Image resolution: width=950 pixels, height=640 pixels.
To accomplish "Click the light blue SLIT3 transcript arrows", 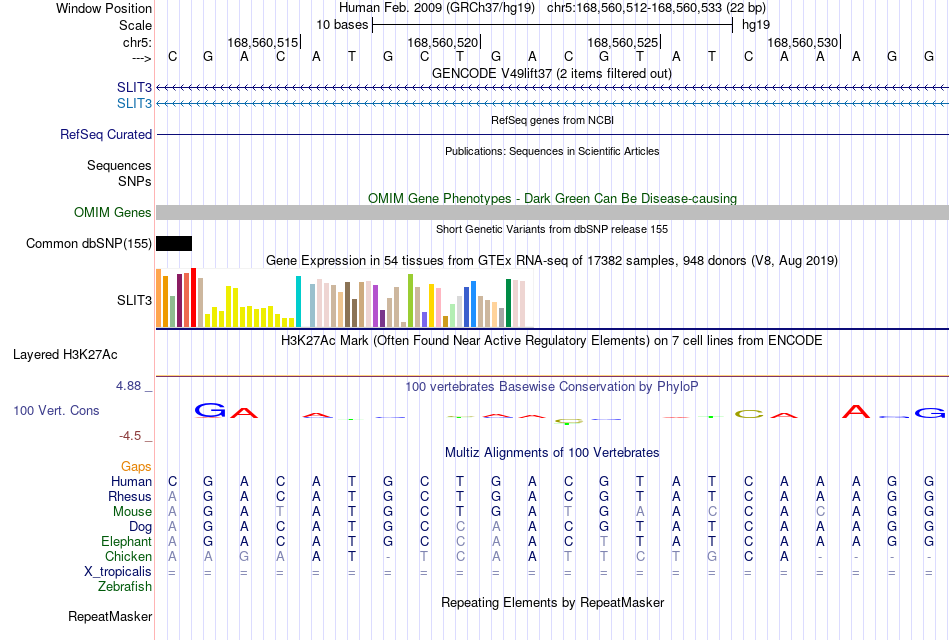I will [553, 104].
